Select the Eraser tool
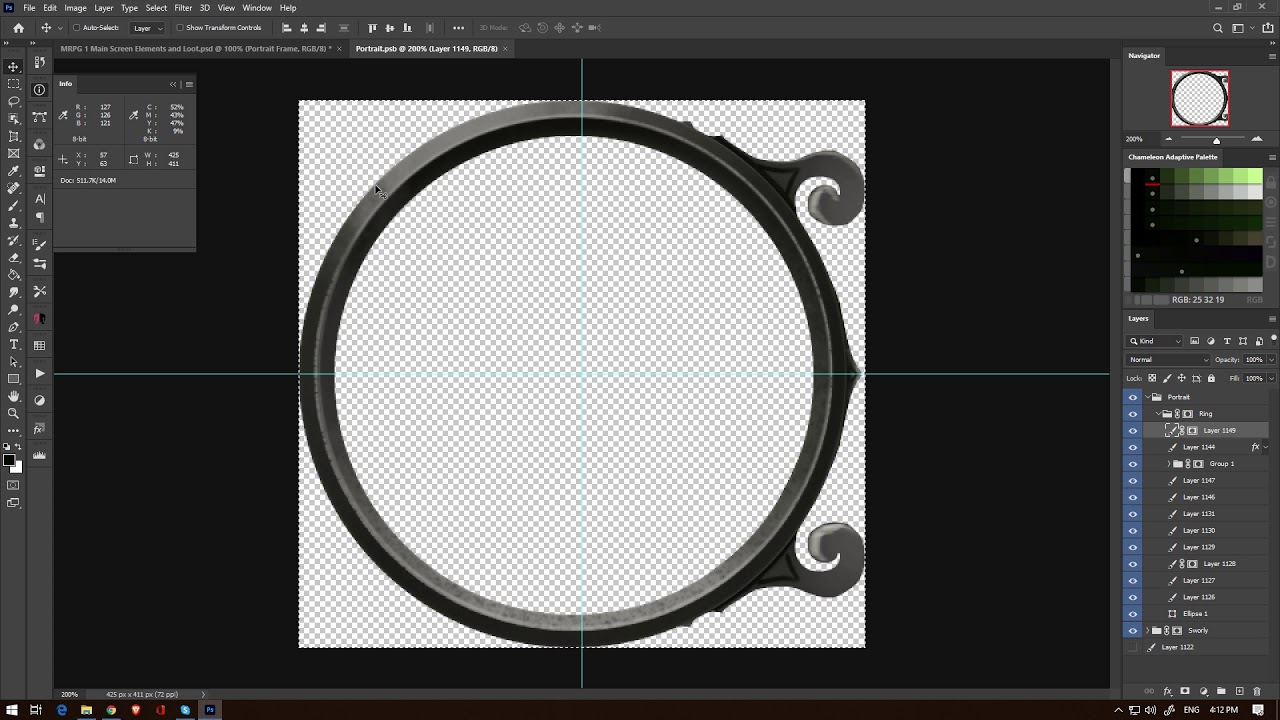This screenshot has height=720, width=1280. click(x=13, y=257)
